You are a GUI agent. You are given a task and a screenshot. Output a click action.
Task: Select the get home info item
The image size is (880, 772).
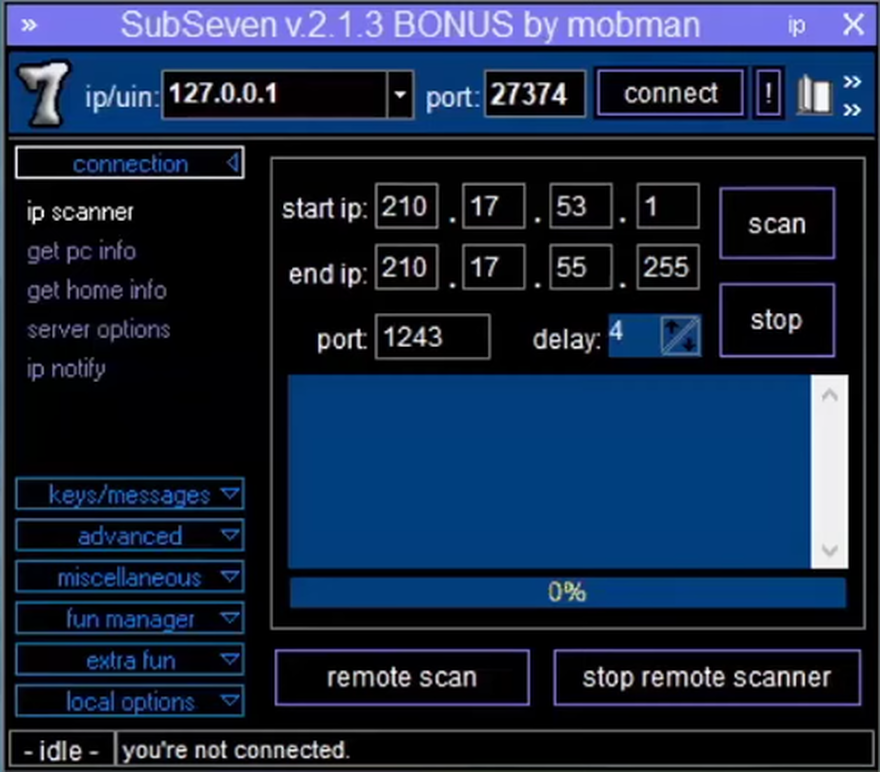pyautogui.click(x=97, y=291)
